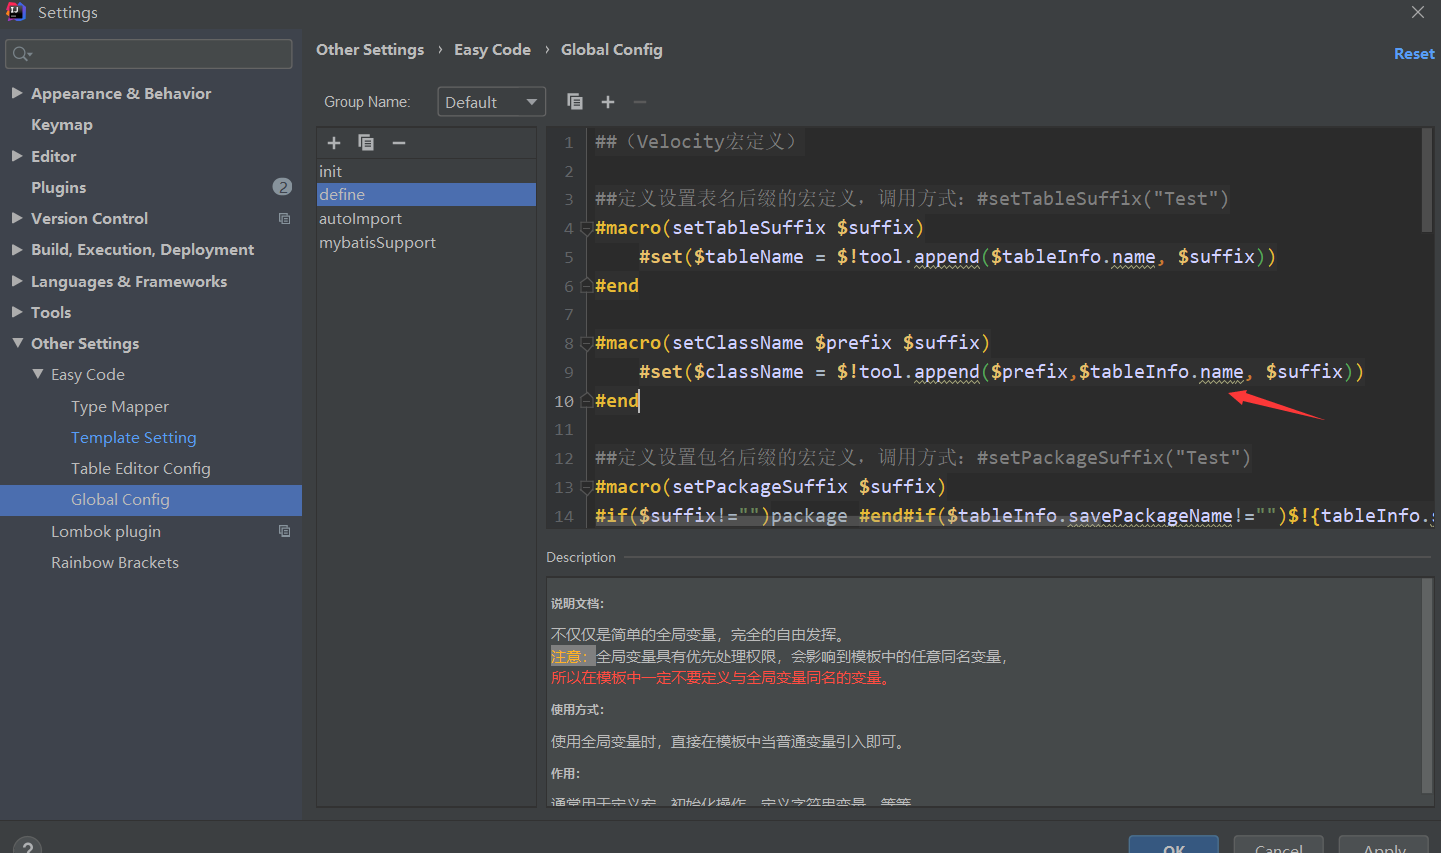This screenshot has width=1441, height=853.
Task: Add a new global config item
Action: (334, 143)
